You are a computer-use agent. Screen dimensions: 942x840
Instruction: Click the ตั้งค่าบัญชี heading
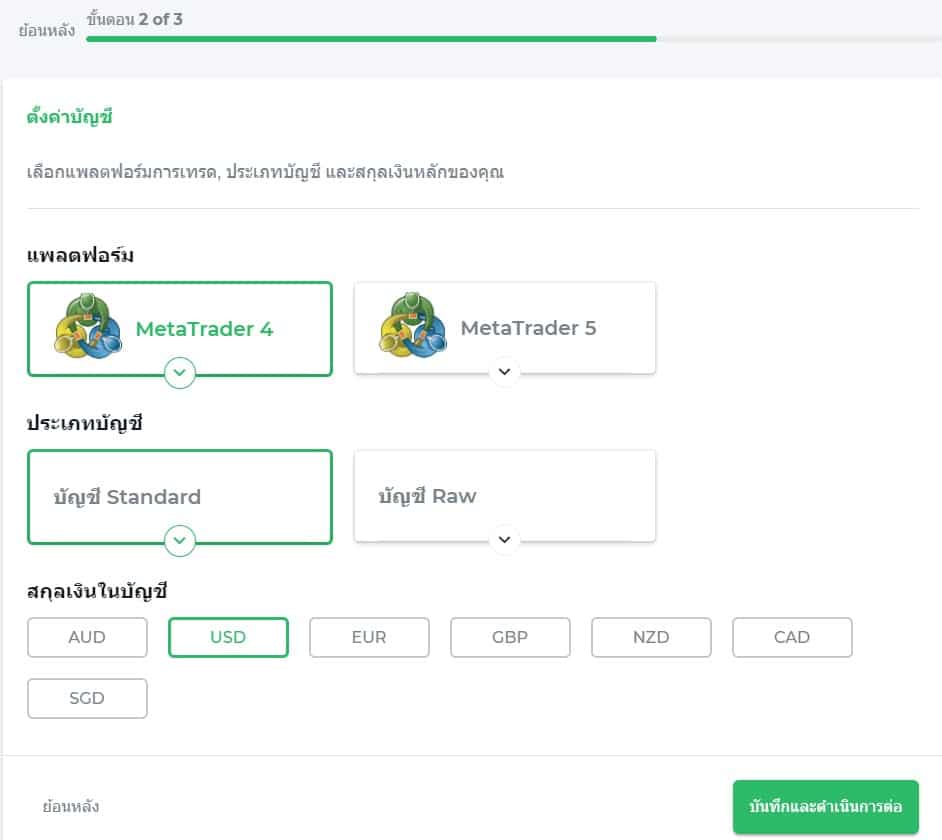(70, 117)
